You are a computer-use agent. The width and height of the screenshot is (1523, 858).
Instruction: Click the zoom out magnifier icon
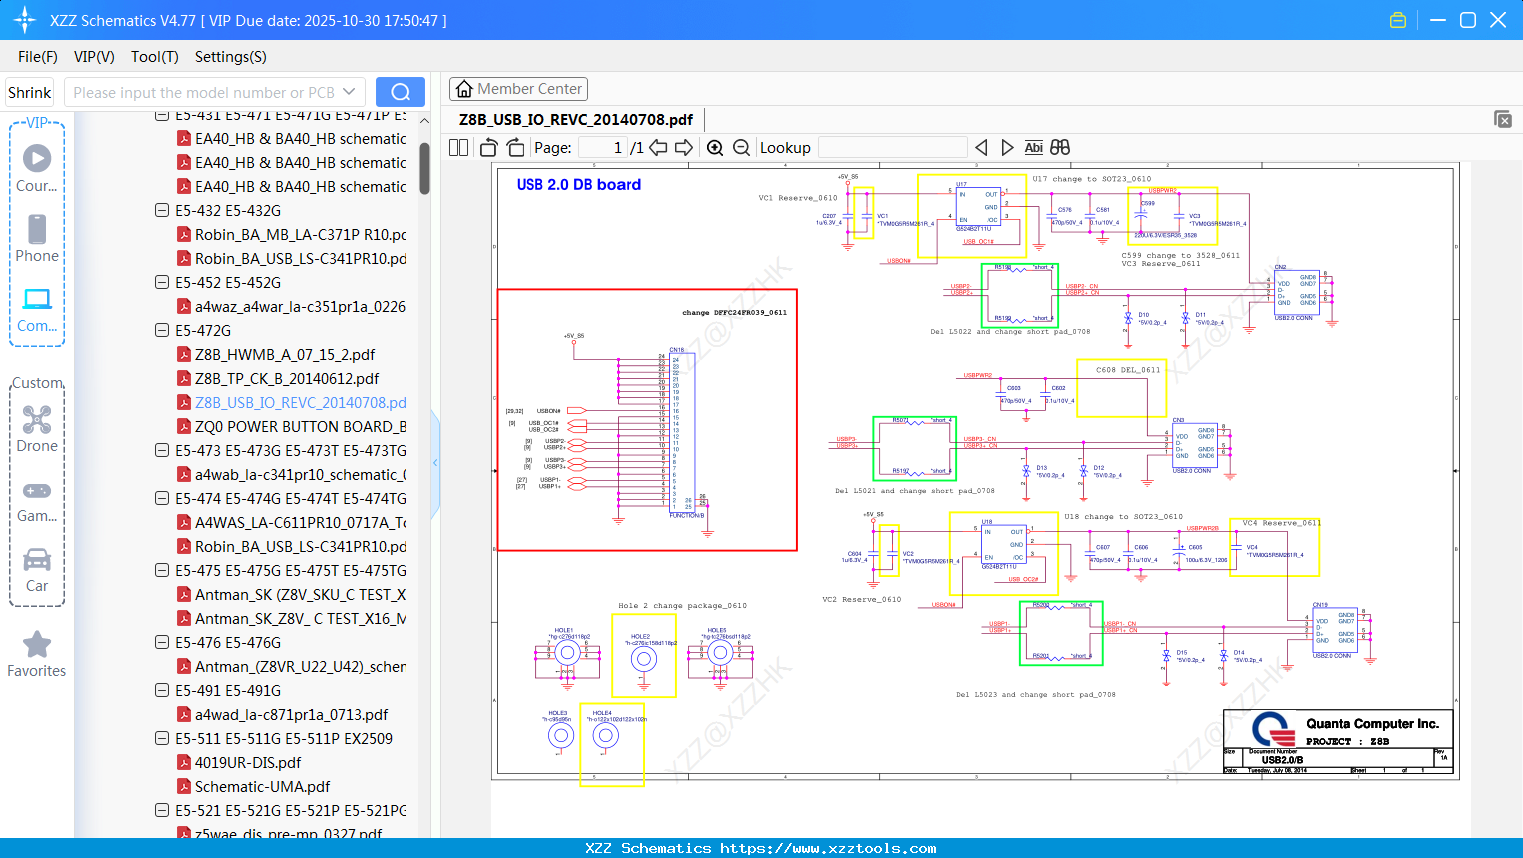pyautogui.click(x=741, y=148)
